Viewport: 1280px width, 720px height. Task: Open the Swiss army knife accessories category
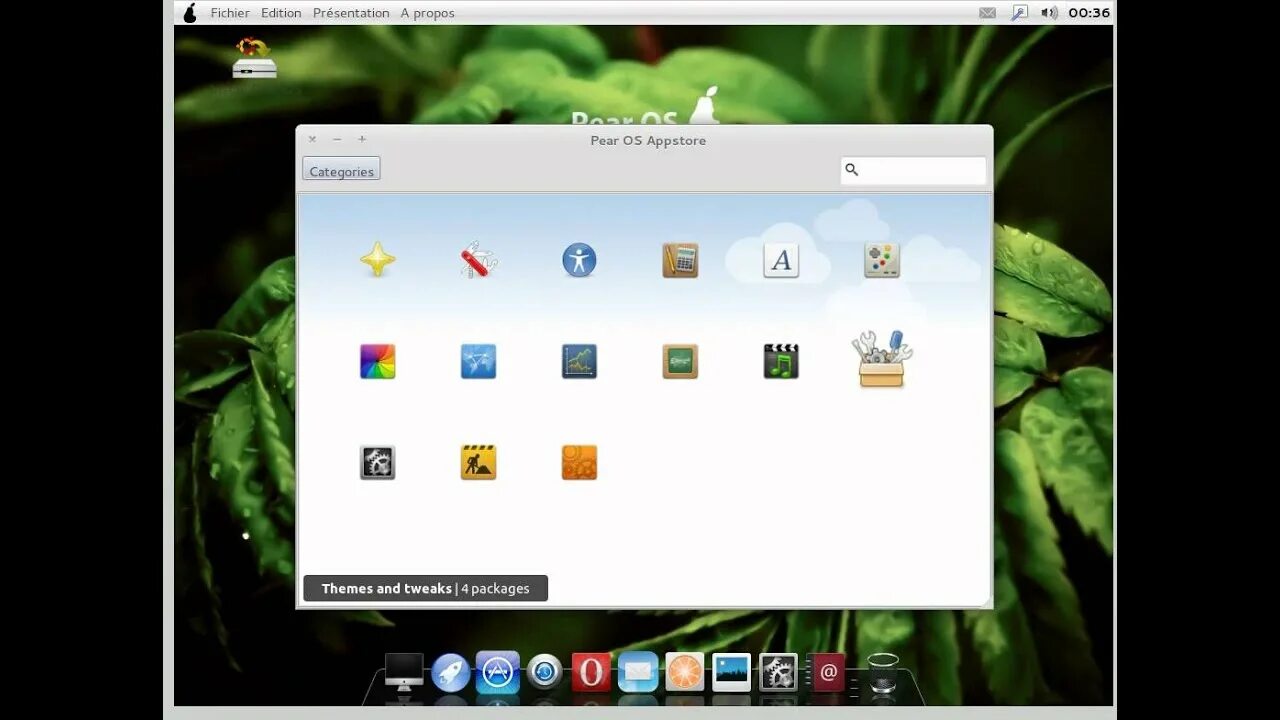click(479, 260)
